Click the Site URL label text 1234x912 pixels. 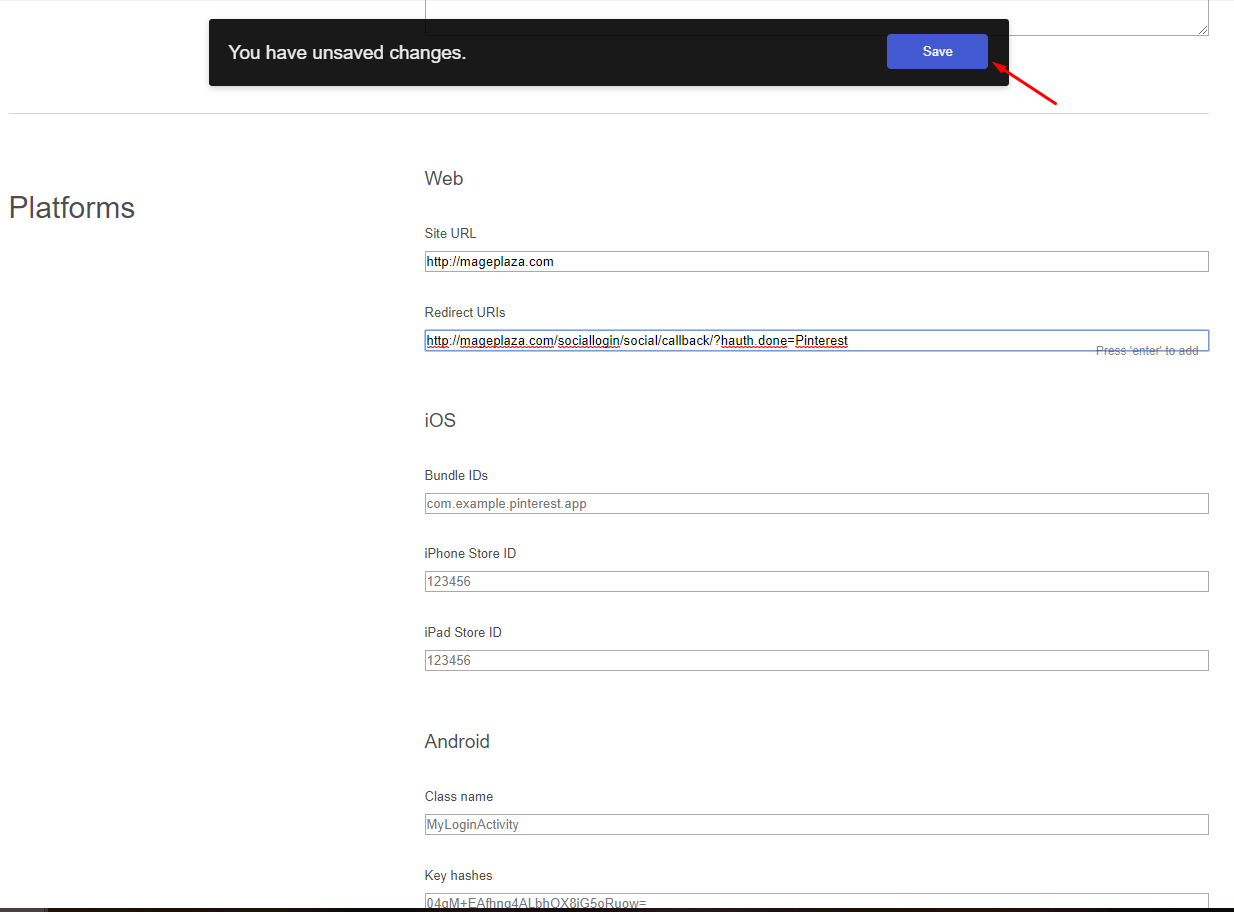(450, 234)
